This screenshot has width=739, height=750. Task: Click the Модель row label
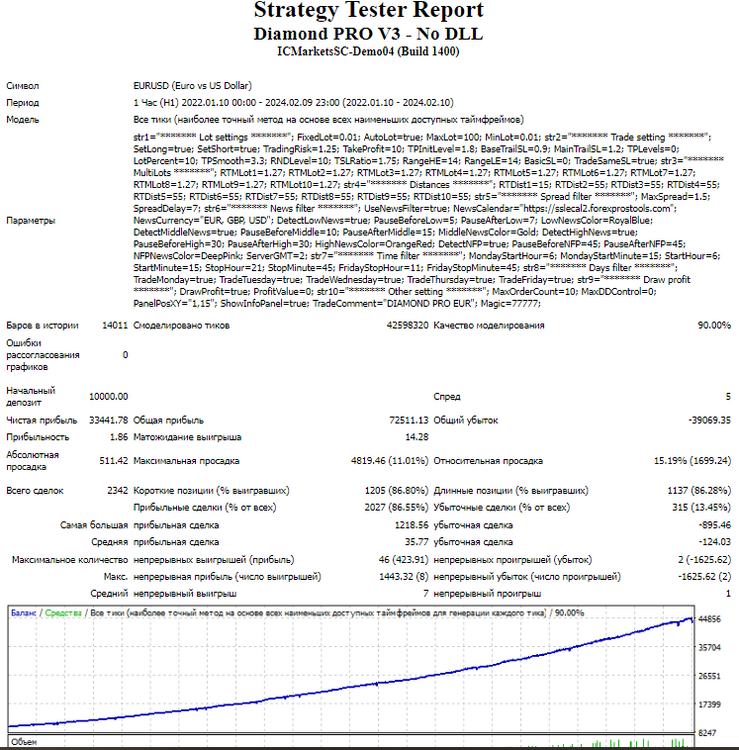pyautogui.click(x=22, y=120)
